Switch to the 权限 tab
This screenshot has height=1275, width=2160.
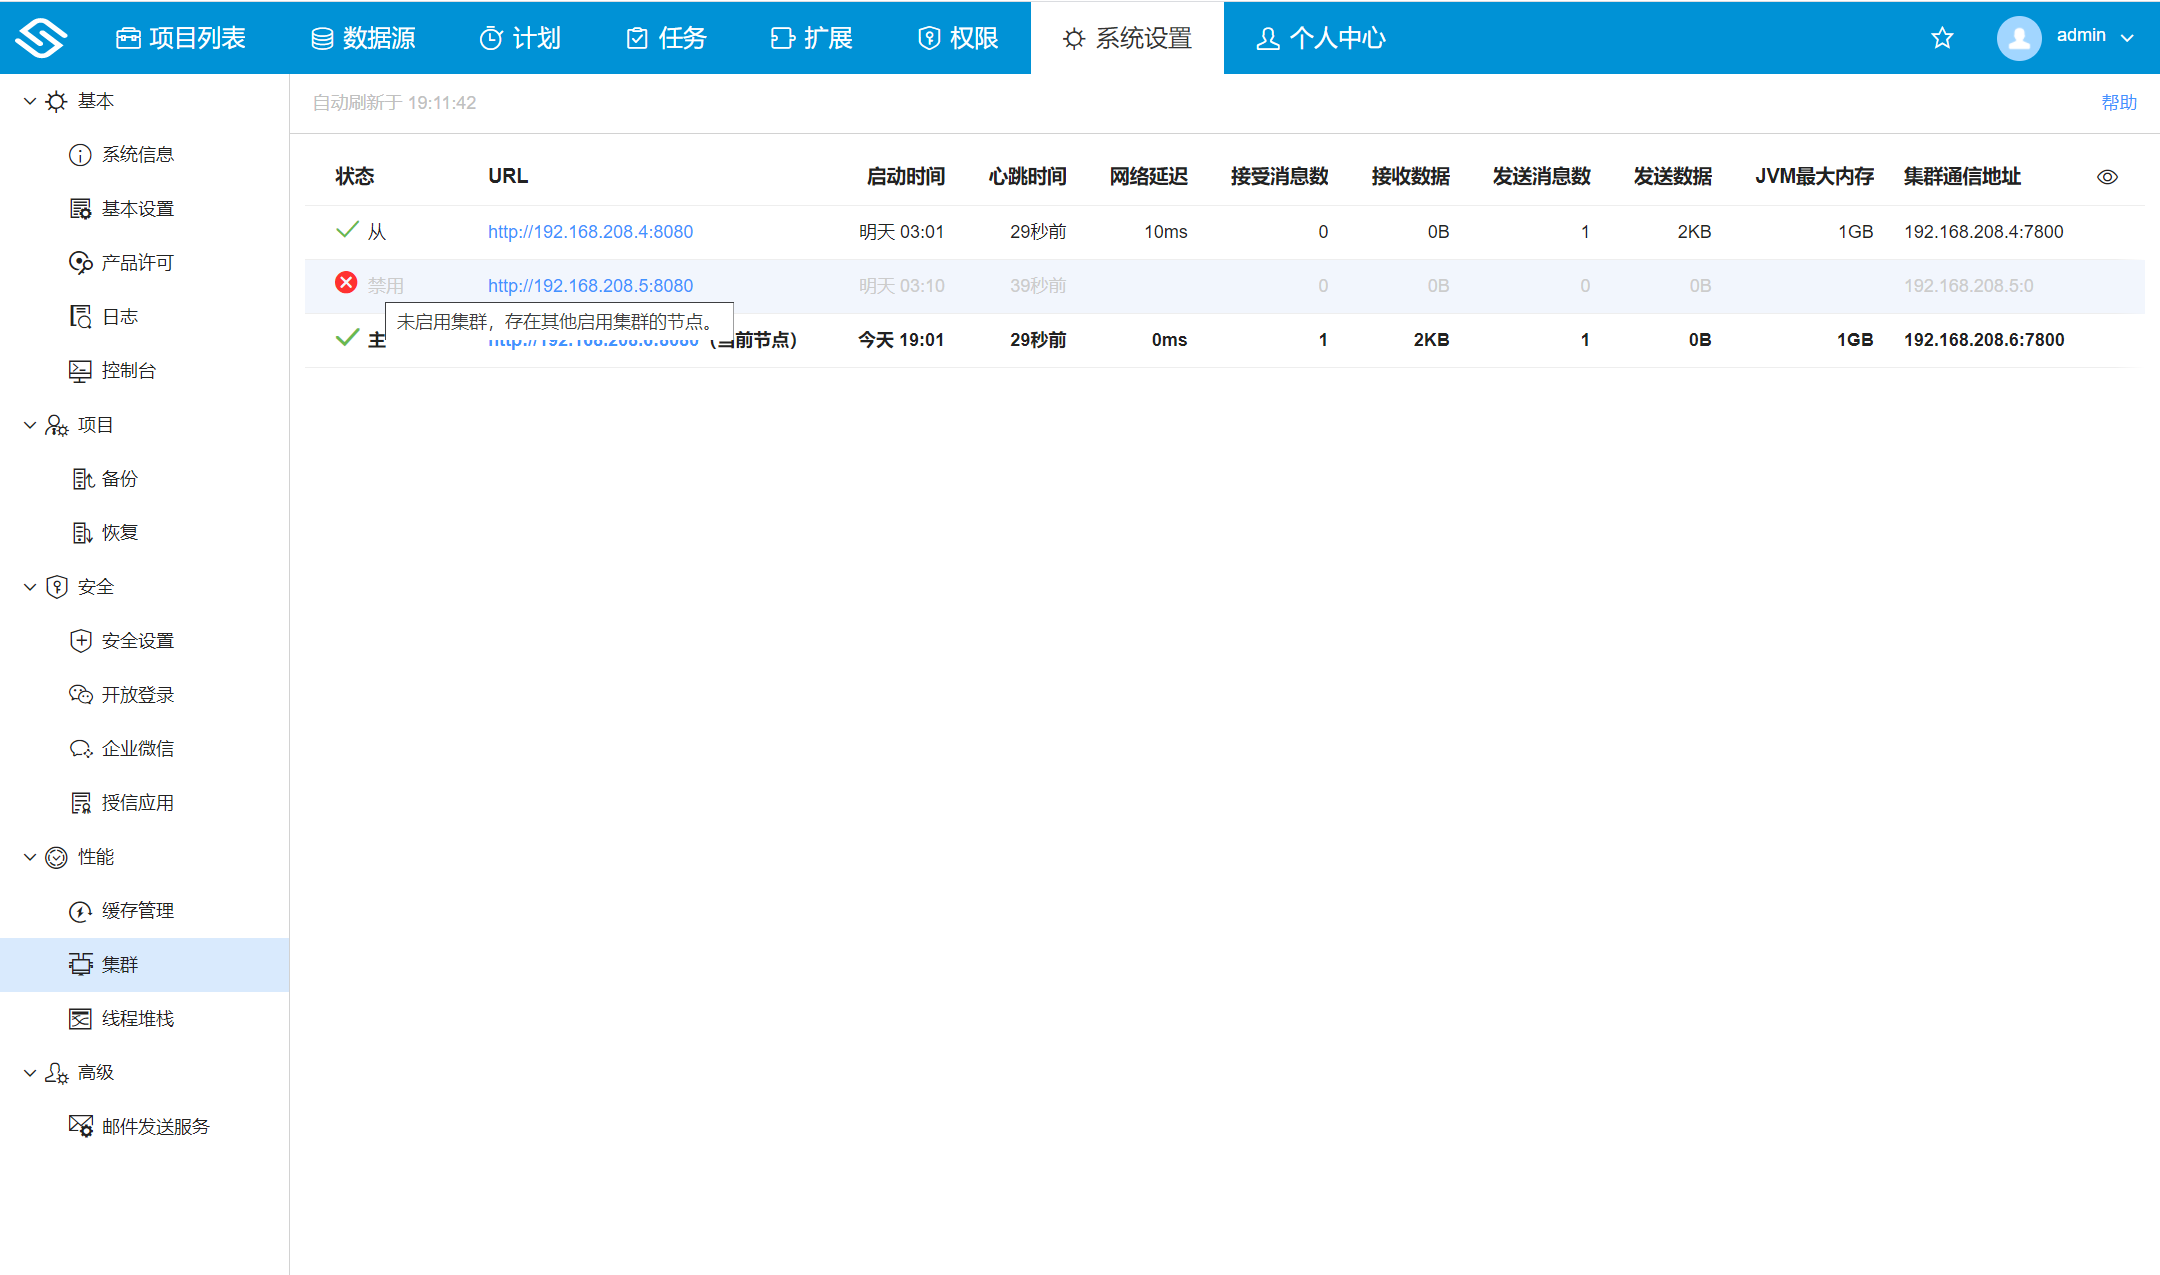point(956,37)
